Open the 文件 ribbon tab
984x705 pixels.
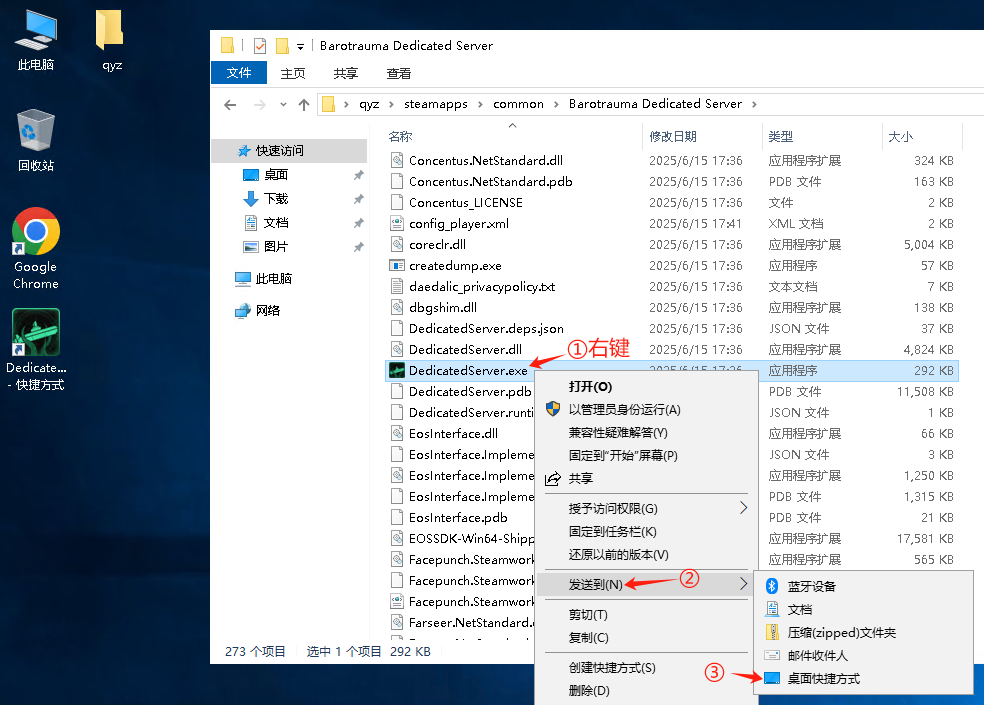point(238,73)
